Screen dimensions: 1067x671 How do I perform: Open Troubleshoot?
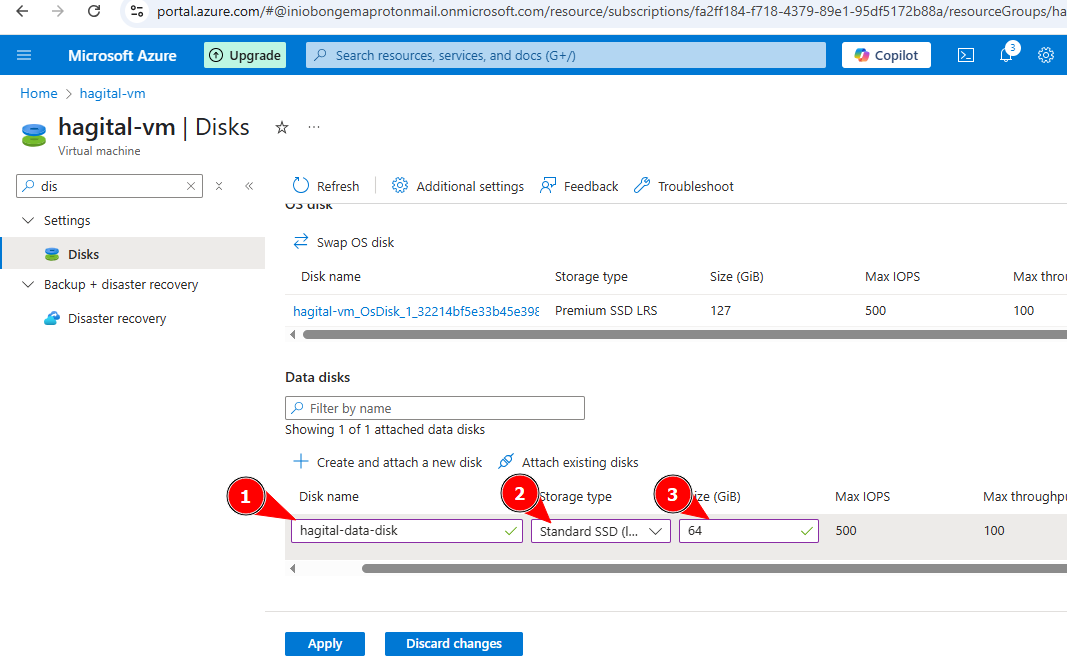coord(684,186)
